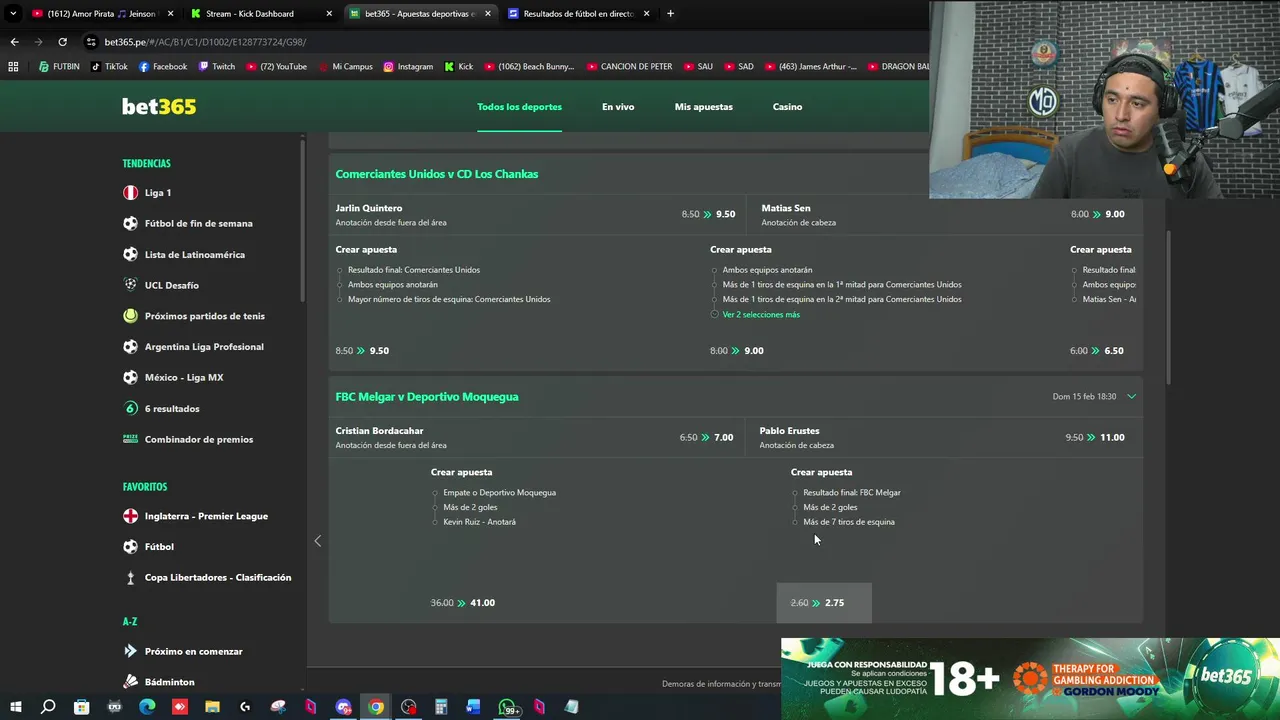
Task: Click the 6 resultados icon
Action: 130,408
